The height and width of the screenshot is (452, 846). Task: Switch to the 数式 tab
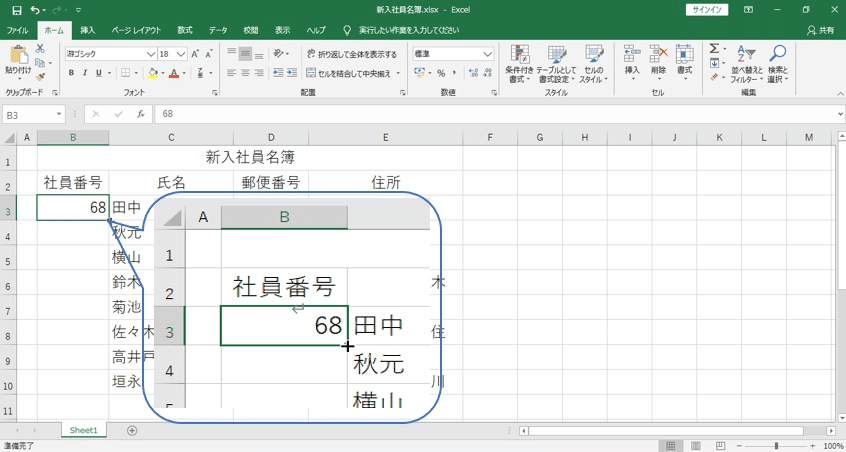coord(185,31)
